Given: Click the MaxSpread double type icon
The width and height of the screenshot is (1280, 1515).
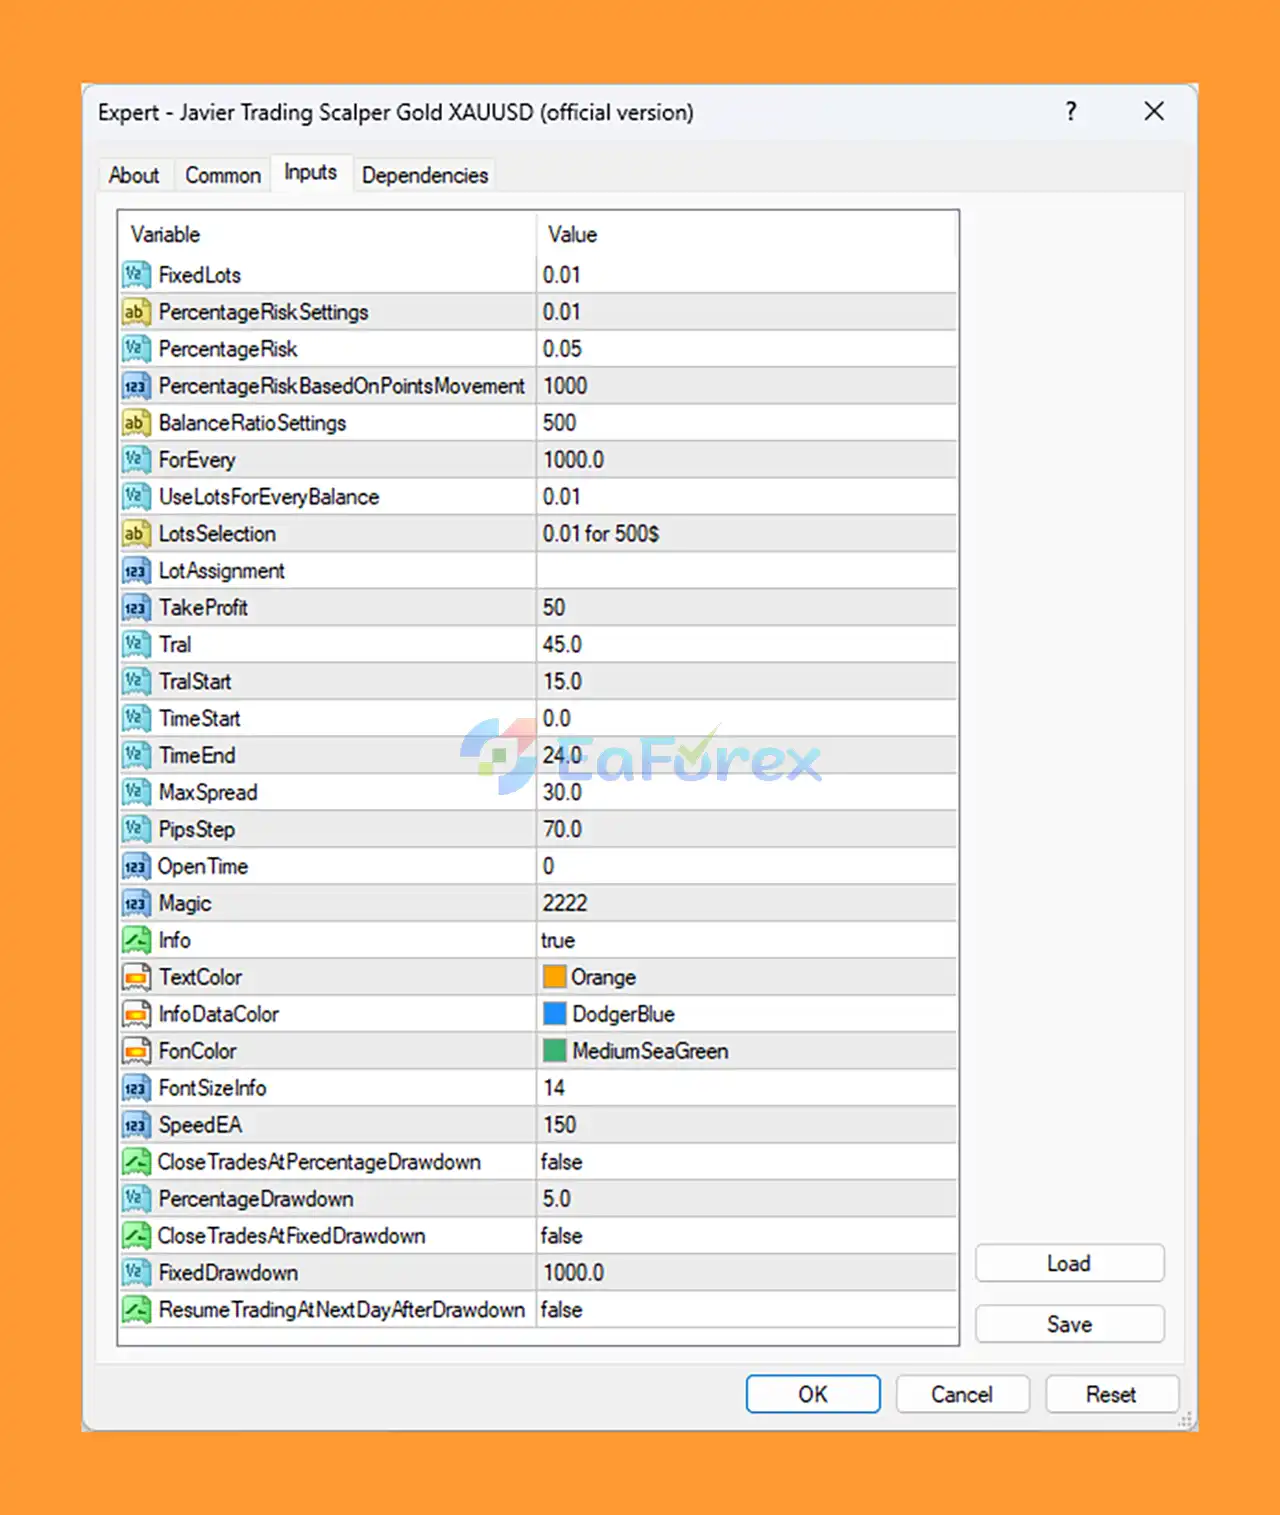Looking at the screenshot, I should (x=135, y=793).
